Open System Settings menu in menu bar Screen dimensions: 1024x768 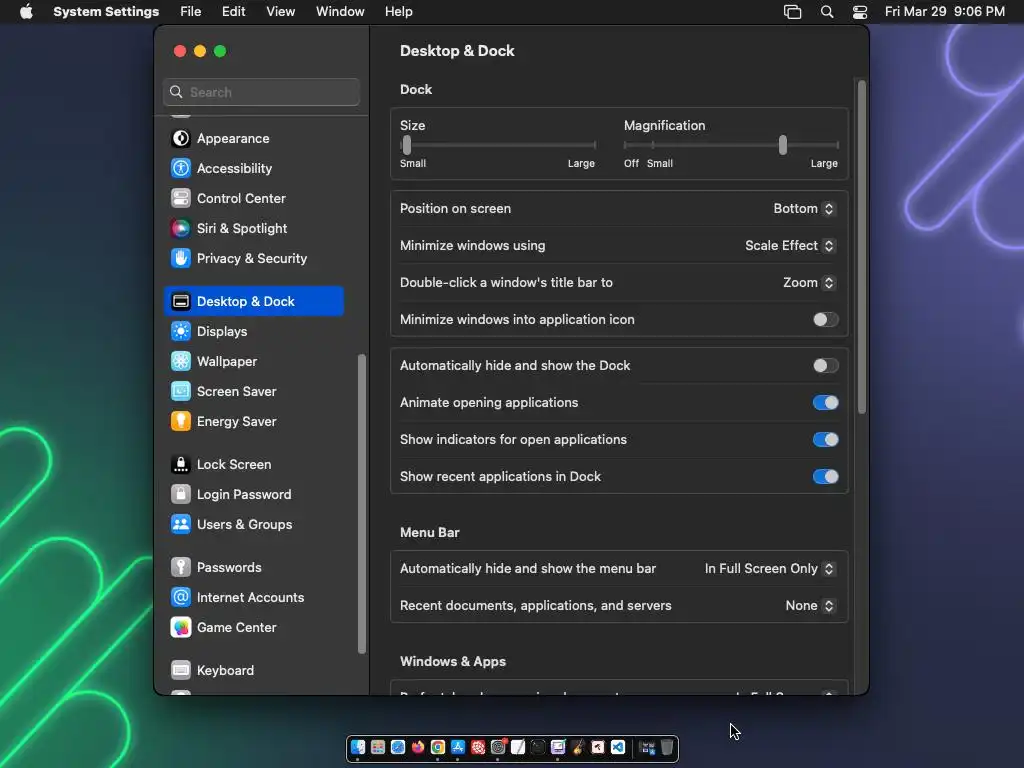click(x=106, y=12)
